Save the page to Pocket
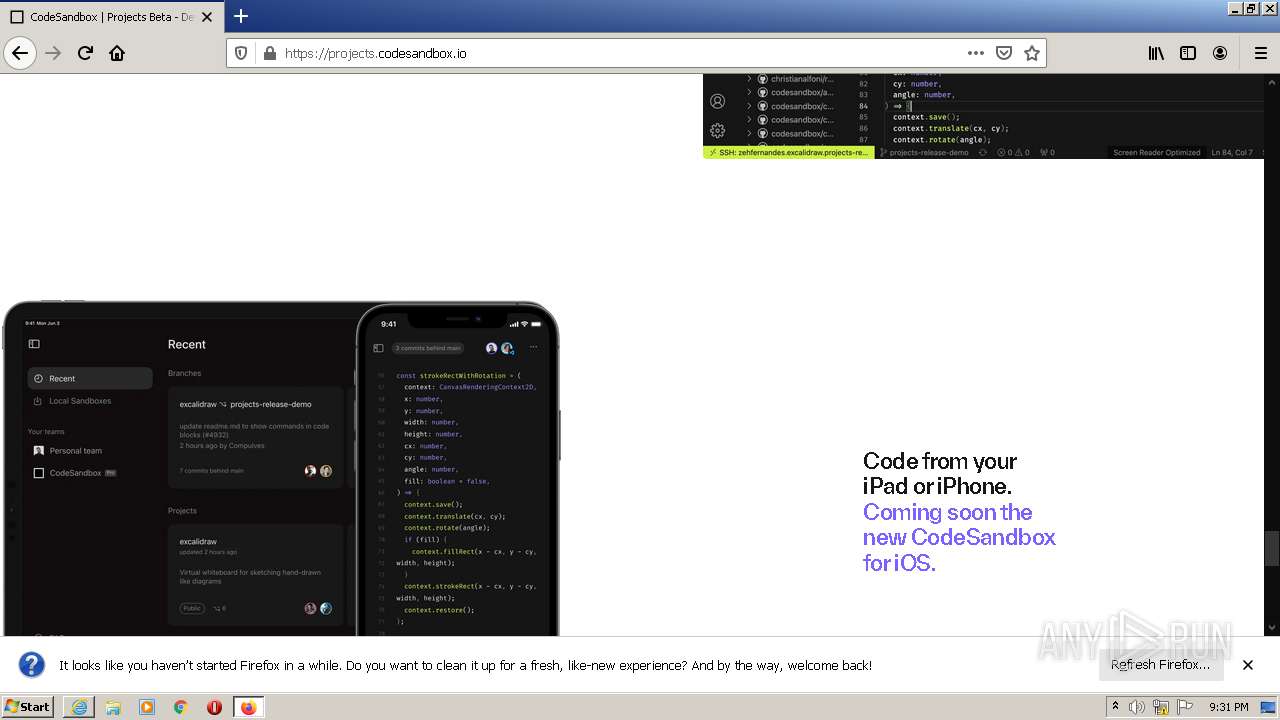Screen dimensions: 1280x720 1004,53
